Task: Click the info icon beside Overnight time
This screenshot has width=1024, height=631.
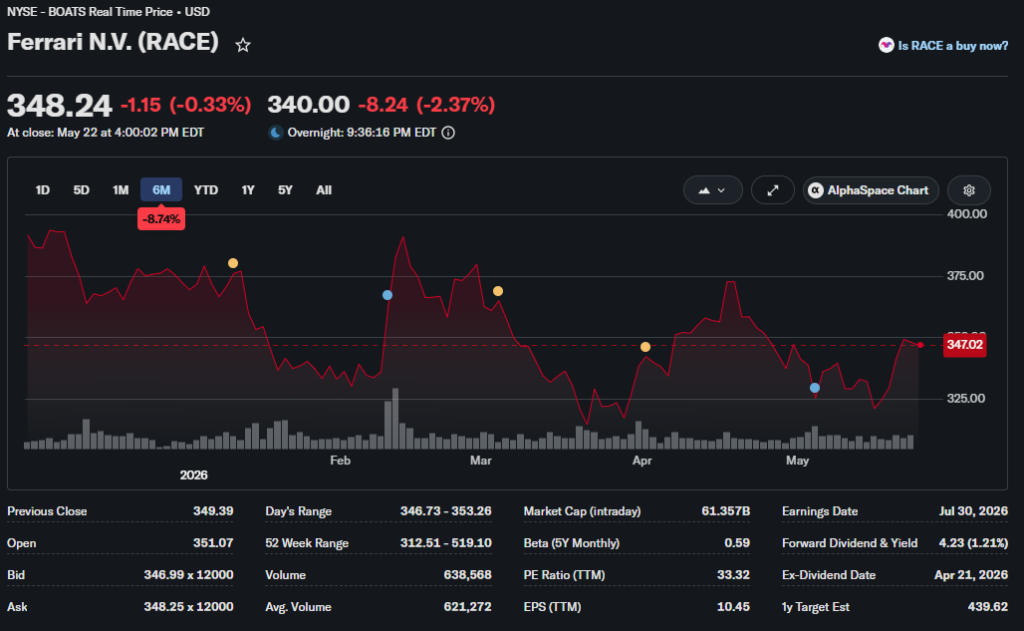Action: [x=448, y=133]
